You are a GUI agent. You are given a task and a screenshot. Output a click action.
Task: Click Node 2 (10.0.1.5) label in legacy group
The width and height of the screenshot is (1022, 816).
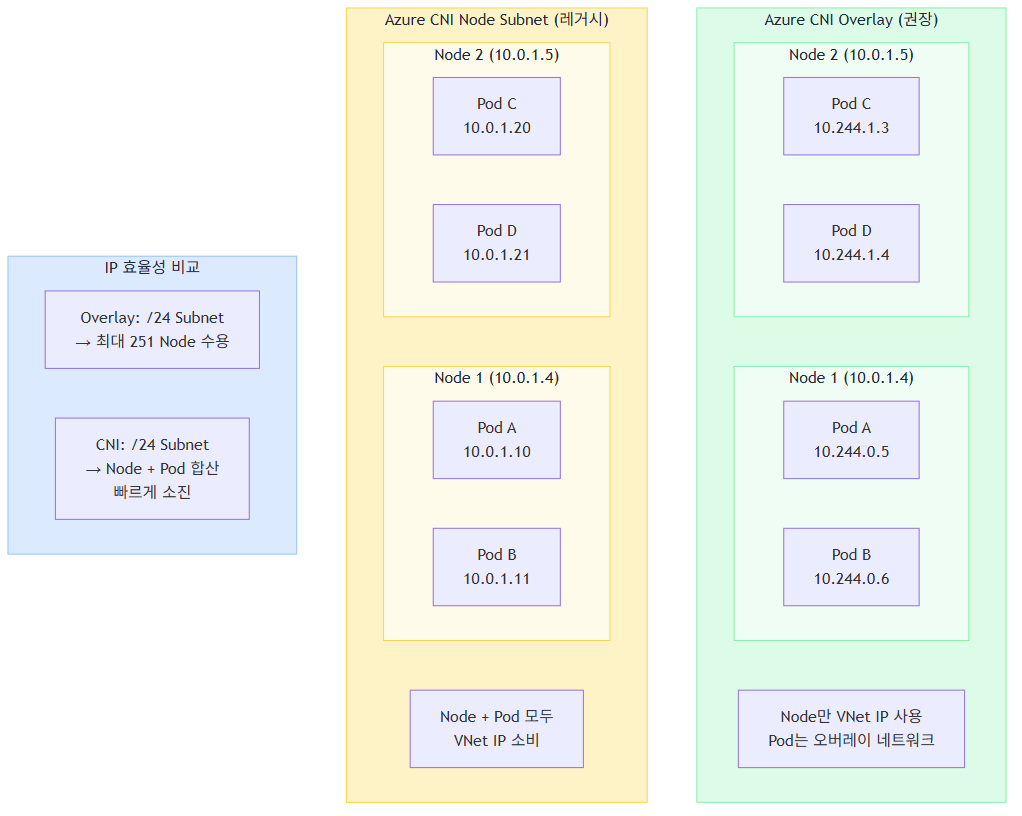tap(497, 55)
